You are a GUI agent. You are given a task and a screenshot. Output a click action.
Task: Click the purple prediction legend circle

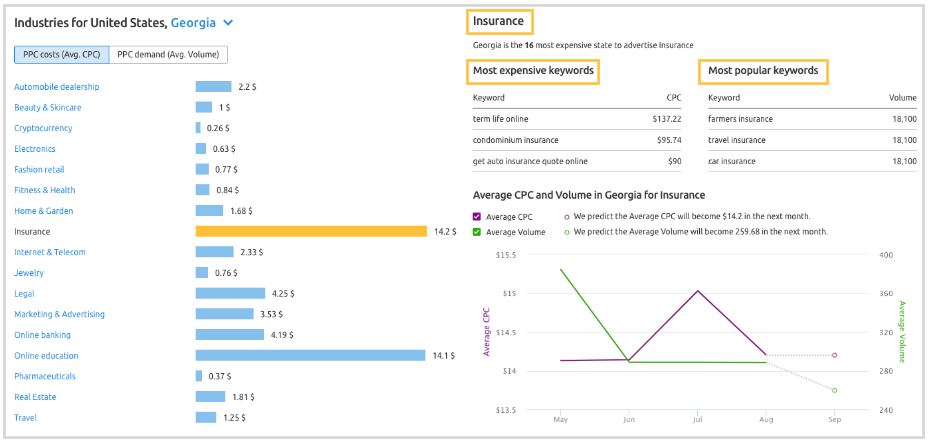(x=567, y=216)
